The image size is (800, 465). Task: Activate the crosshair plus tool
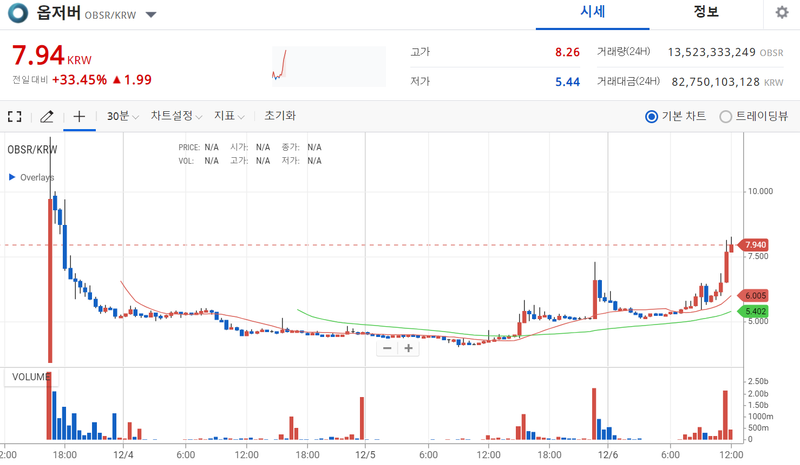point(79,117)
